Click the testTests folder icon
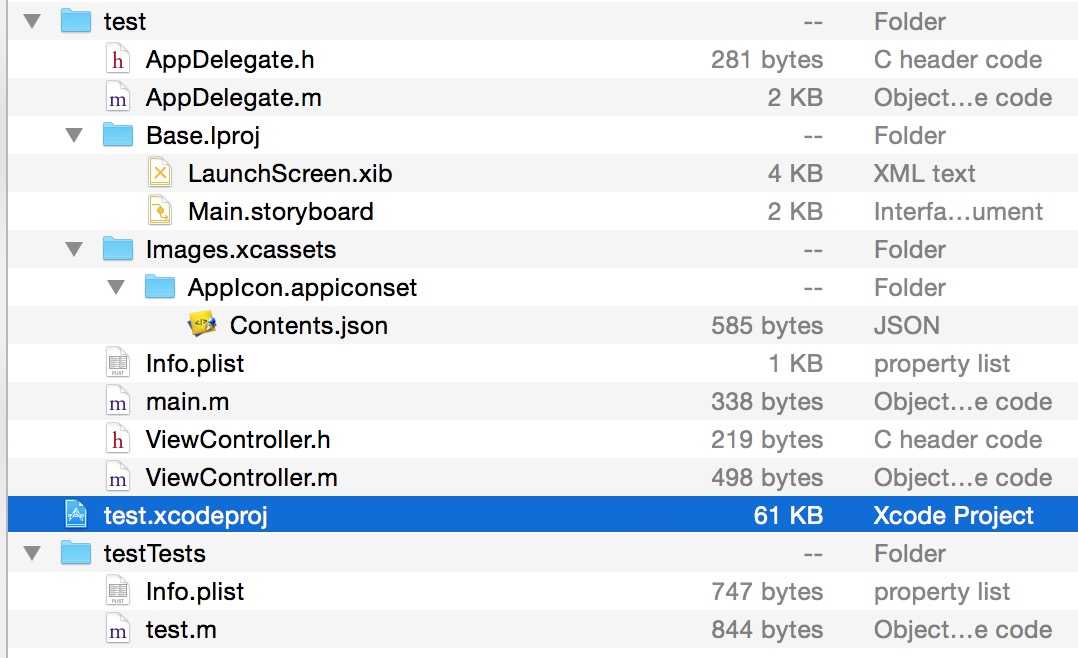Viewport: 1078px width, 658px height. (76, 554)
